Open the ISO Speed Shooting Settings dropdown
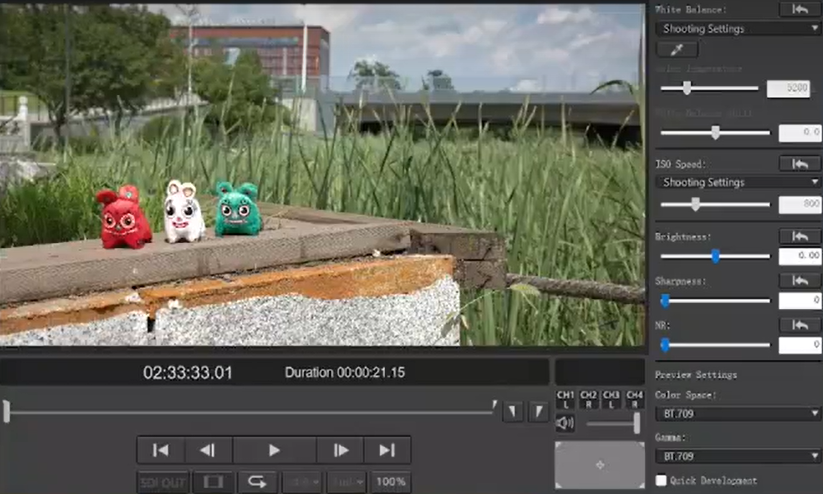823x494 pixels. coord(738,182)
